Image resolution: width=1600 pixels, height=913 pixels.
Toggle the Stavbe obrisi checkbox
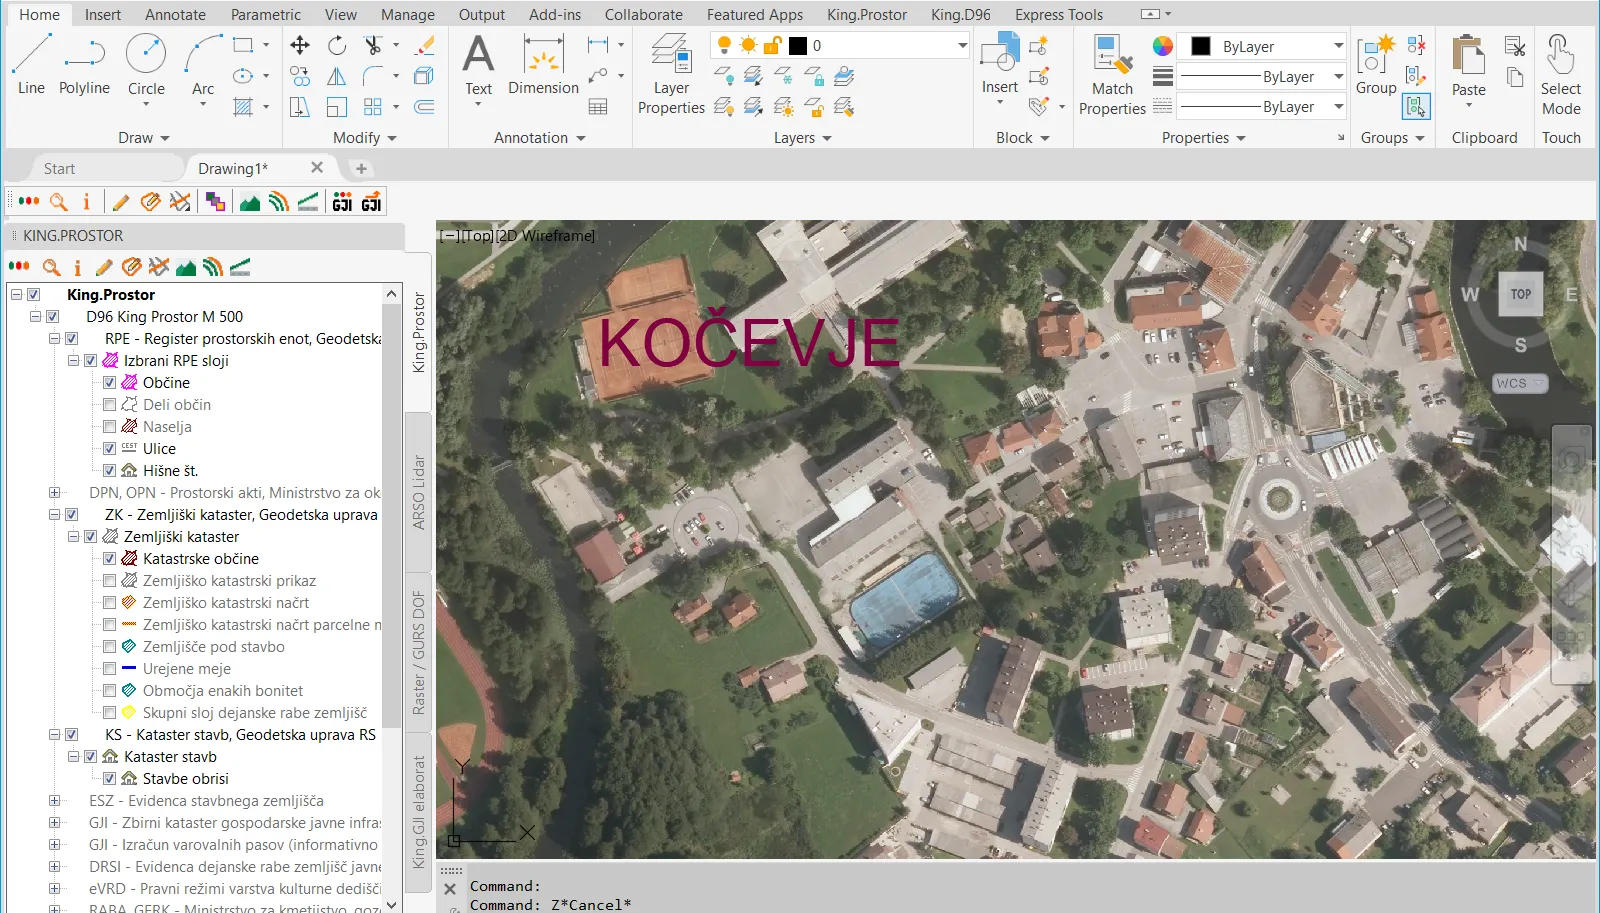[x=110, y=779]
